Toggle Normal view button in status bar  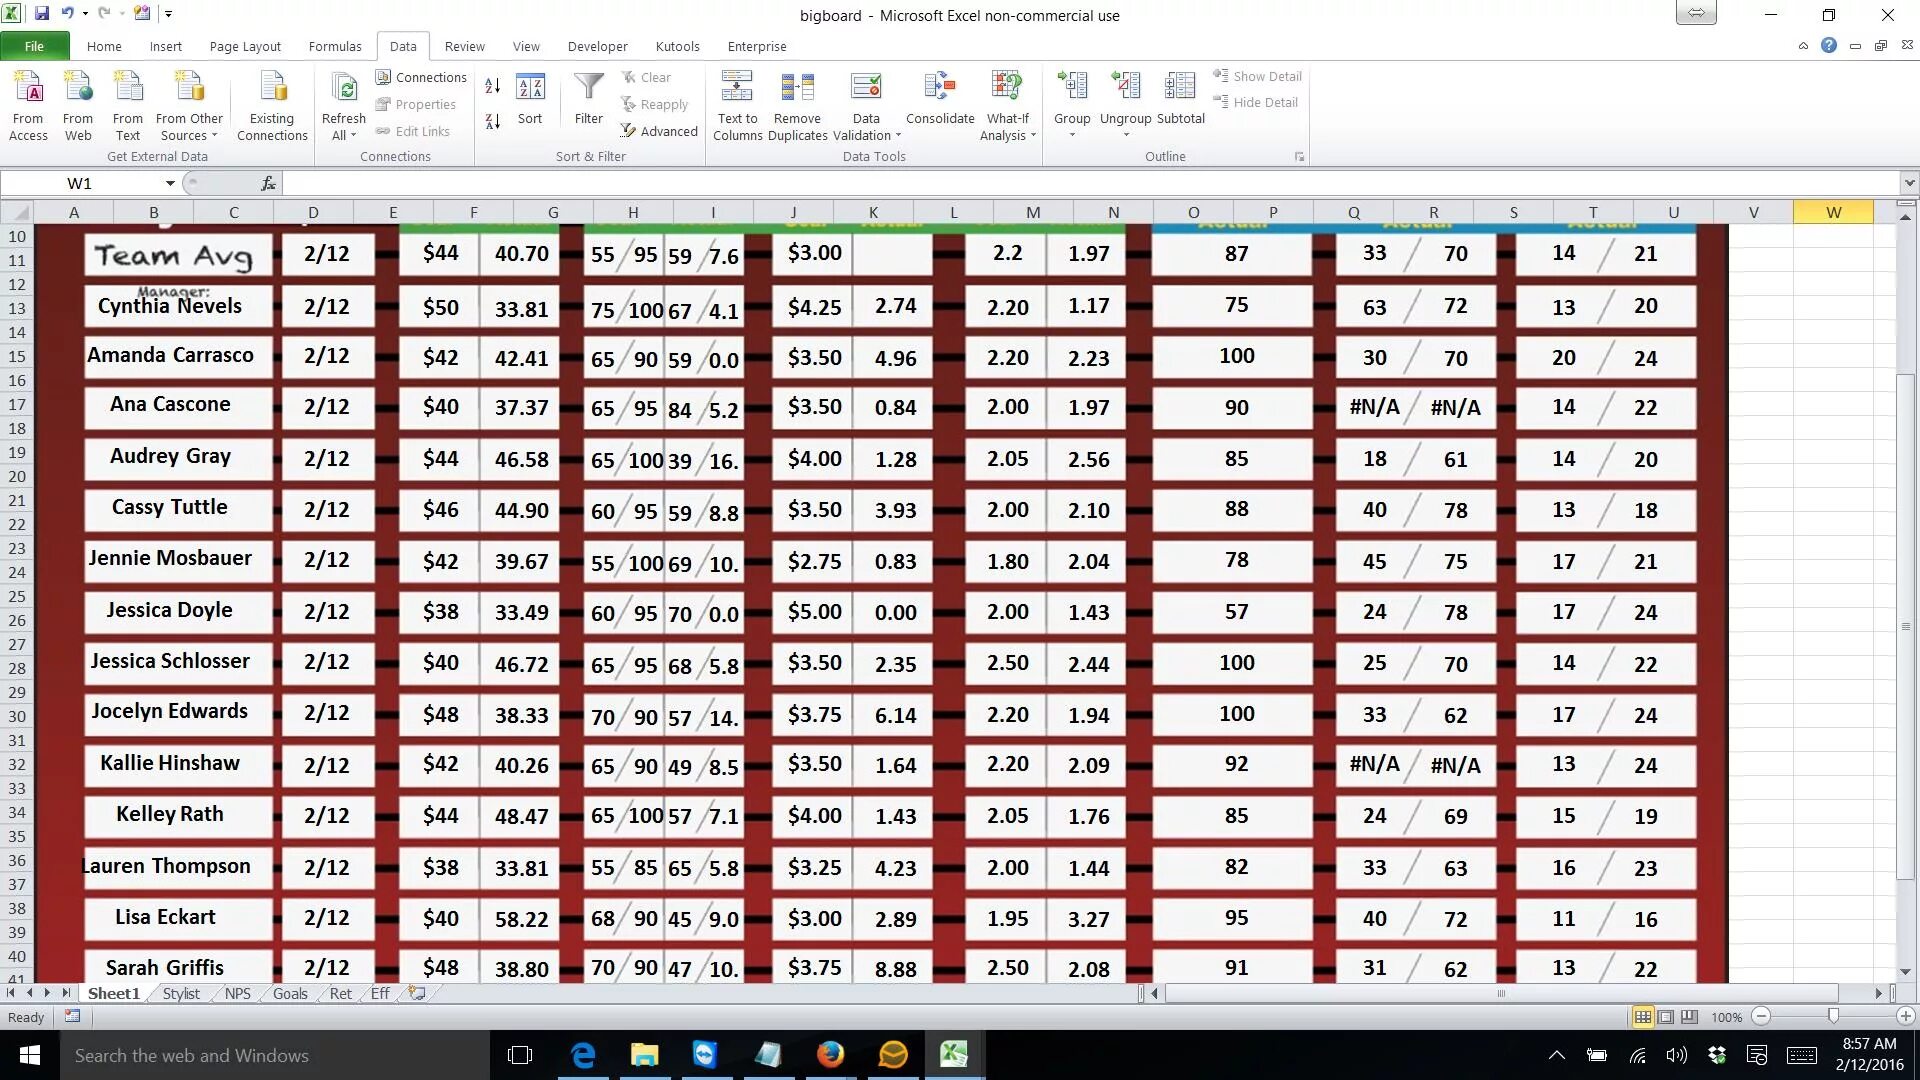[x=1642, y=1017]
